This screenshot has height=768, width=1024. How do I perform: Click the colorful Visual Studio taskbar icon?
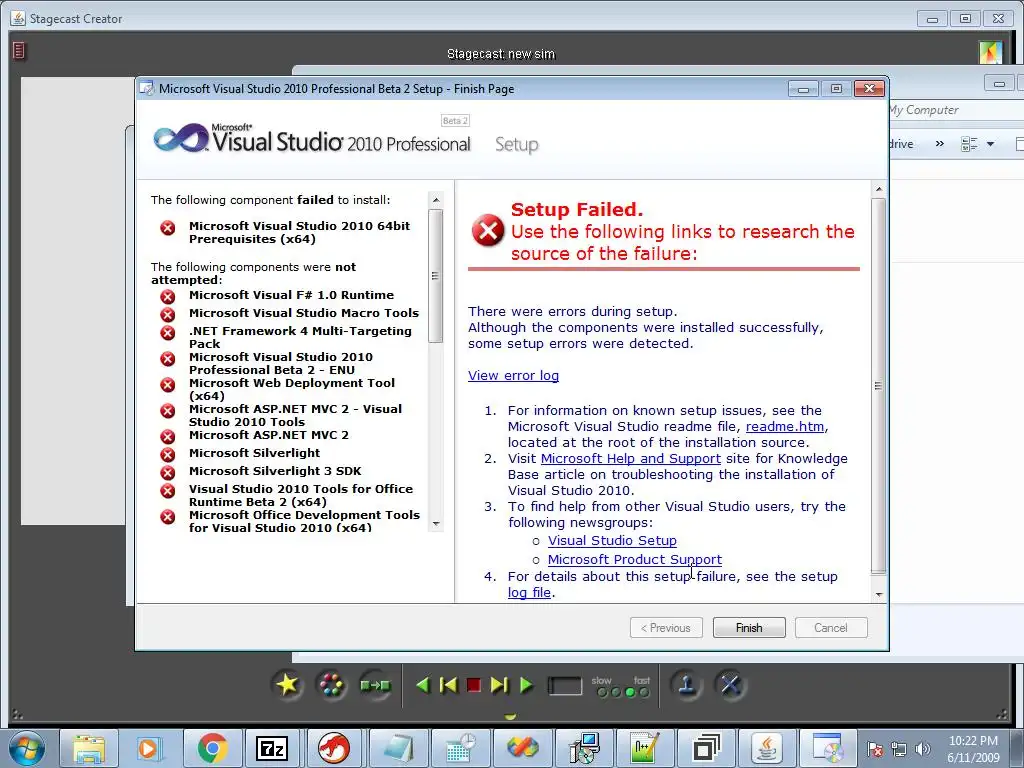[522, 749]
